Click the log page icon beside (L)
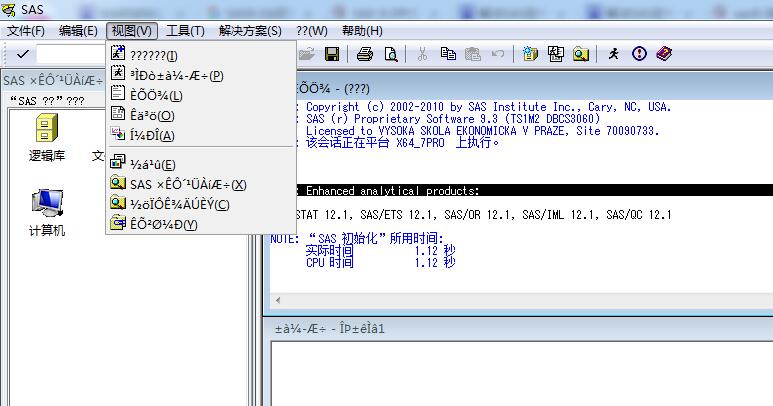This screenshot has width=773, height=406. (118, 93)
